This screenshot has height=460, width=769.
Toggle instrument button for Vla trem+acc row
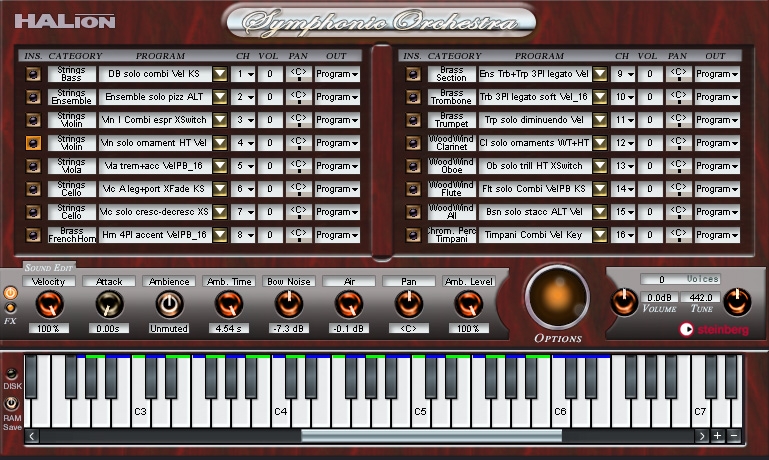click(33, 166)
